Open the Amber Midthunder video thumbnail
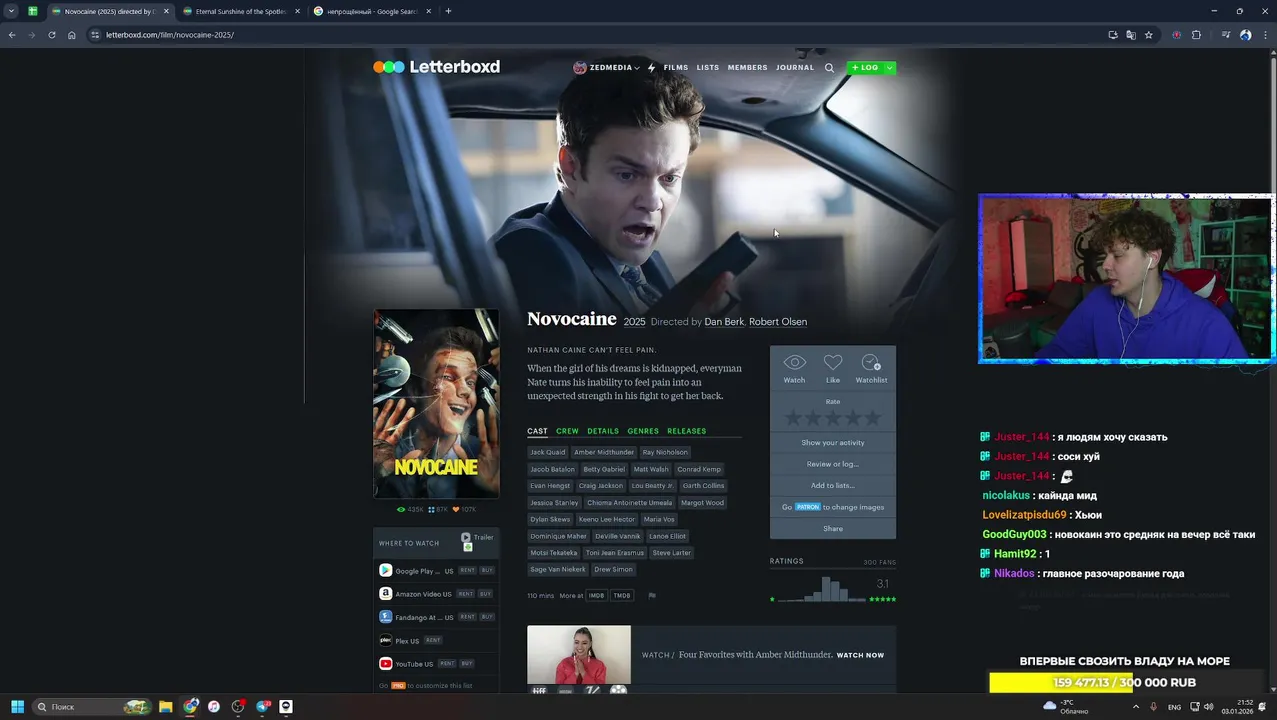 (x=579, y=655)
